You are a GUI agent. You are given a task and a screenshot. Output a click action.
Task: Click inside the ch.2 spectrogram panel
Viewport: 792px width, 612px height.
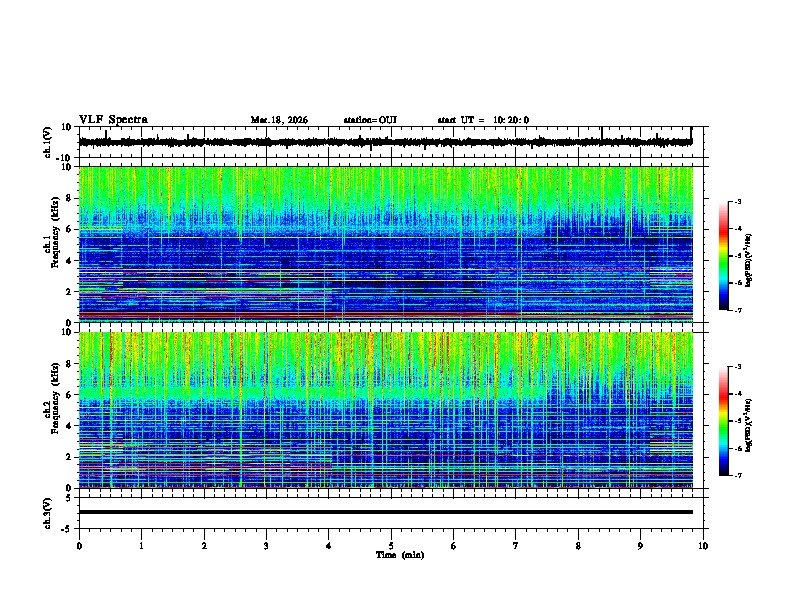386,410
